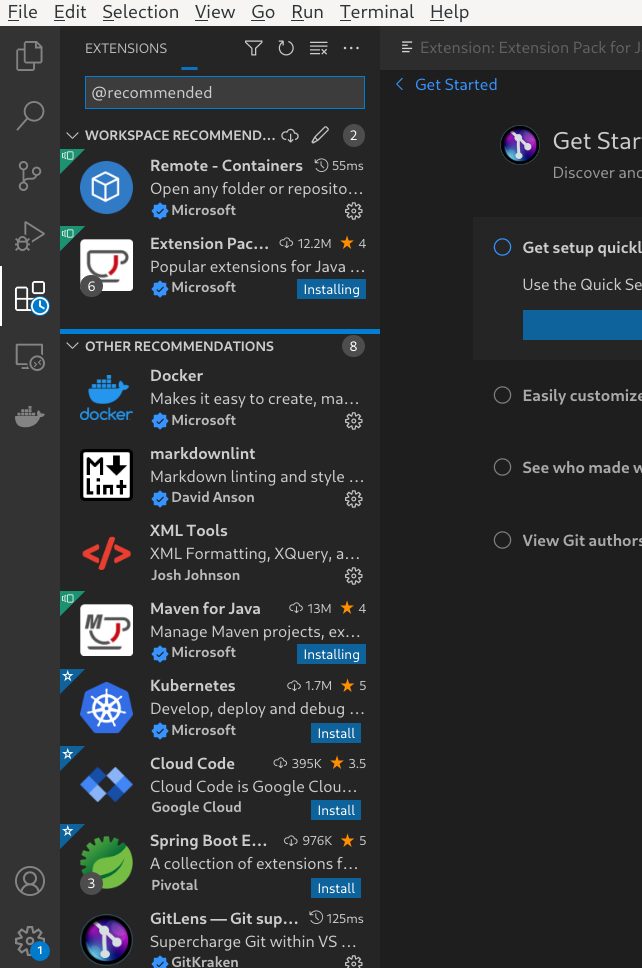Open the Source Control view
The image size is (642, 968).
click(x=30, y=175)
